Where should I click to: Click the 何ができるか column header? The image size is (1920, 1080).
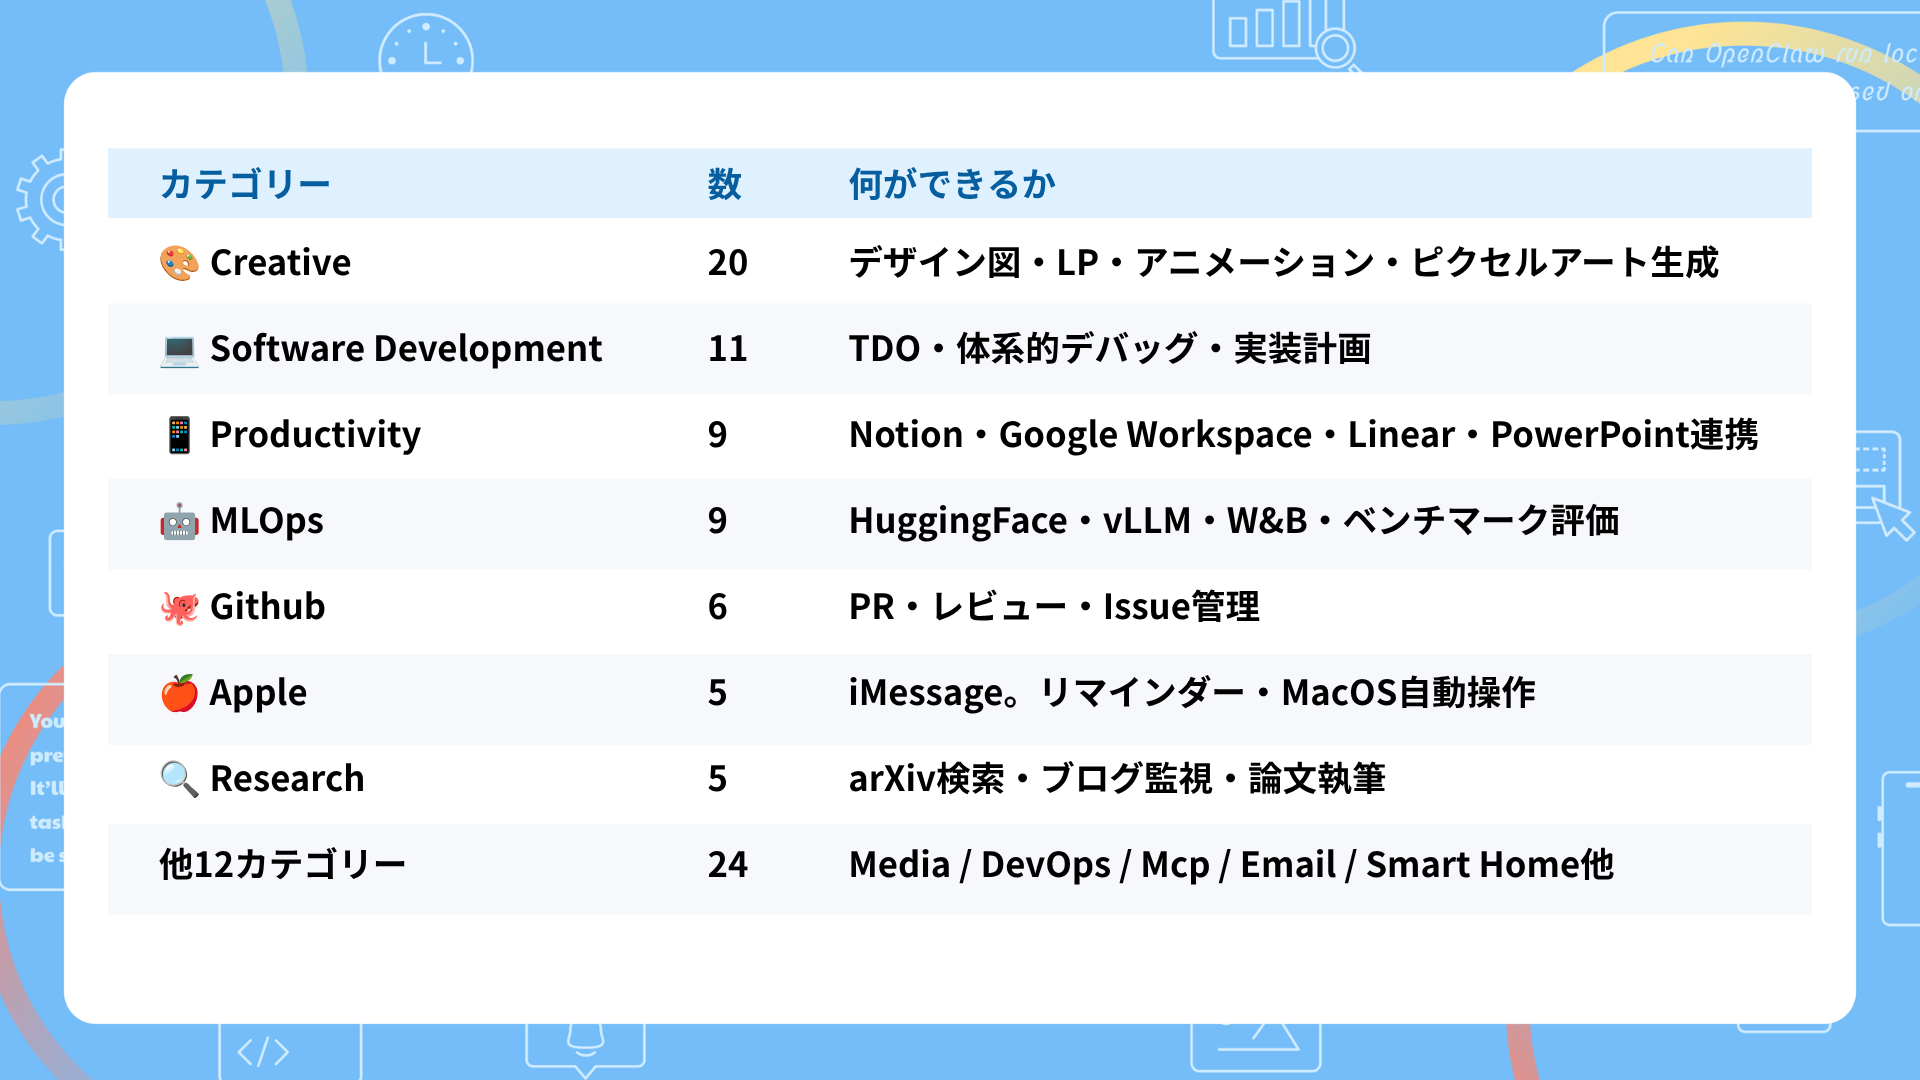tap(952, 184)
